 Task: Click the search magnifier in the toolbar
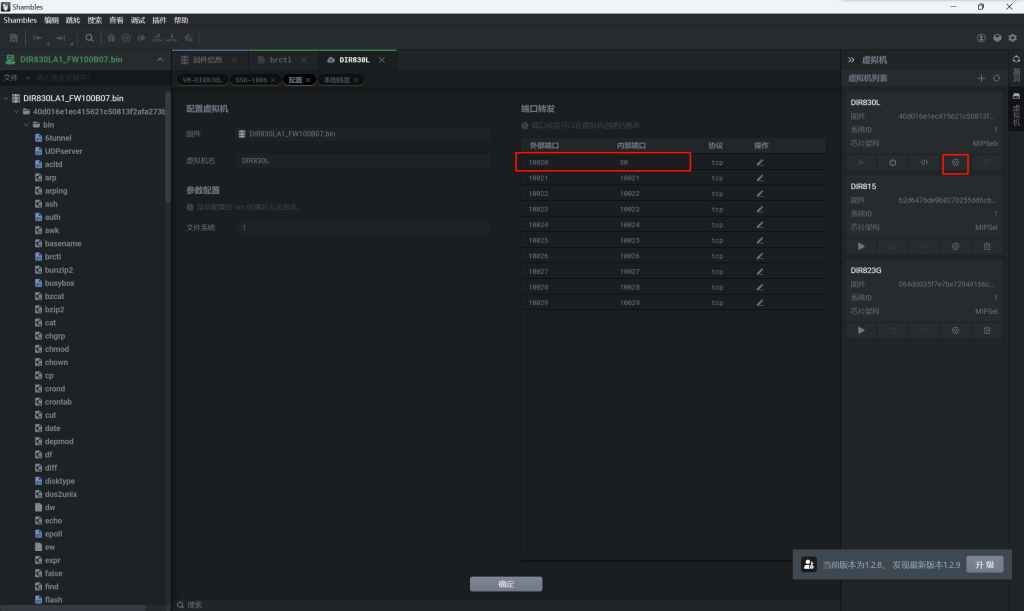pyautogui.click(x=89, y=38)
